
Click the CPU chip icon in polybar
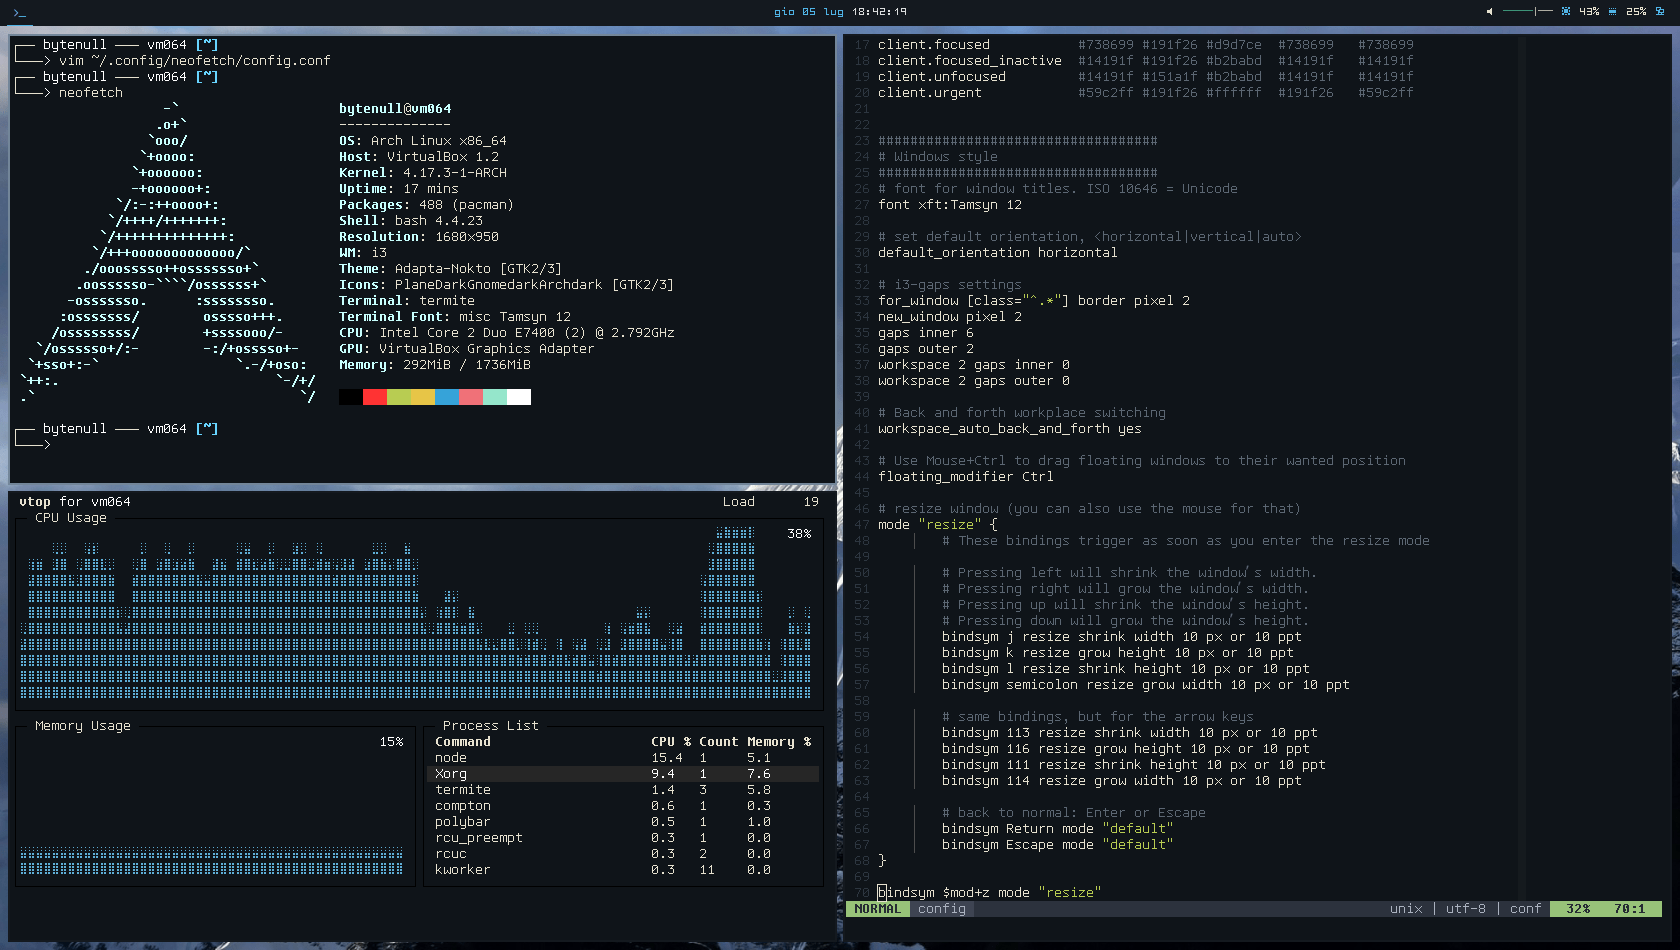point(1566,12)
